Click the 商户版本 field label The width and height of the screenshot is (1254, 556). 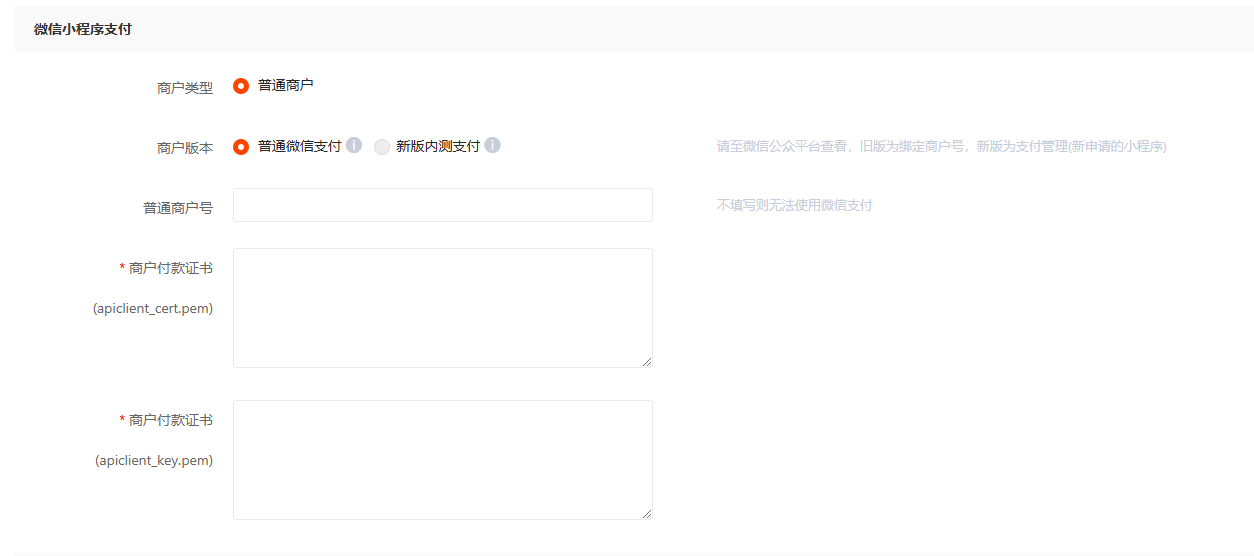point(185,148)
